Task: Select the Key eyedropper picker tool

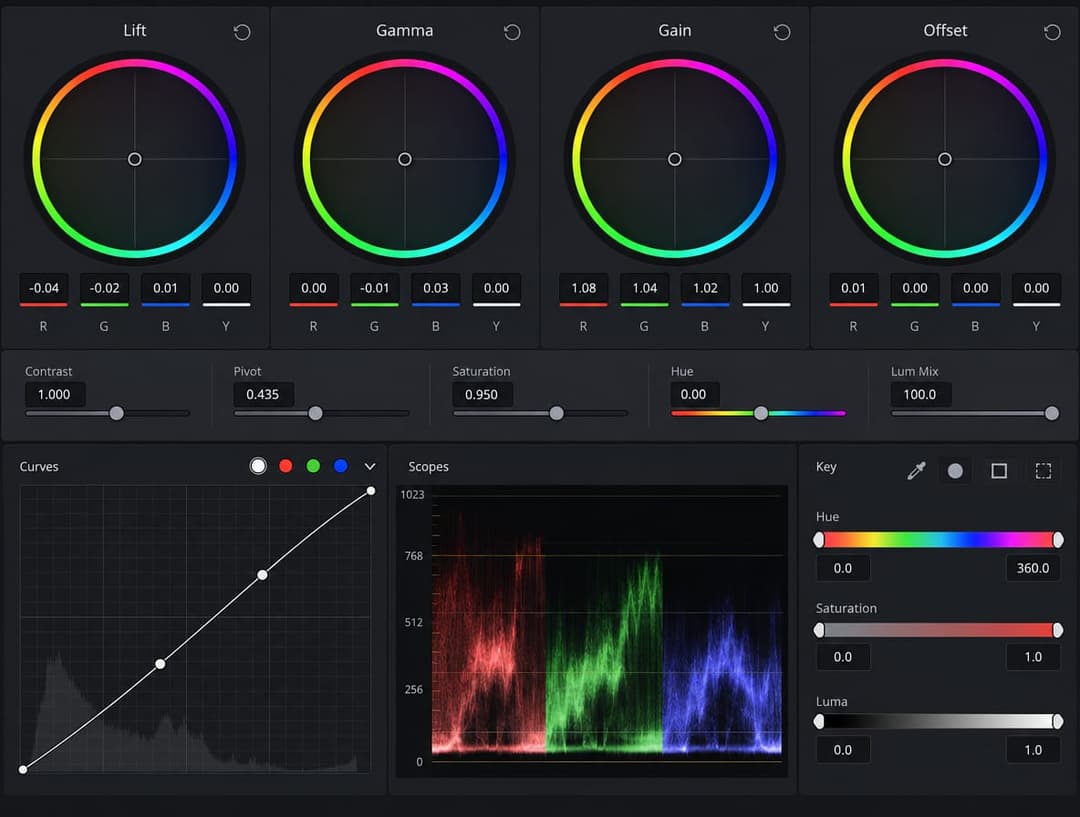Action: pos(916,470)
